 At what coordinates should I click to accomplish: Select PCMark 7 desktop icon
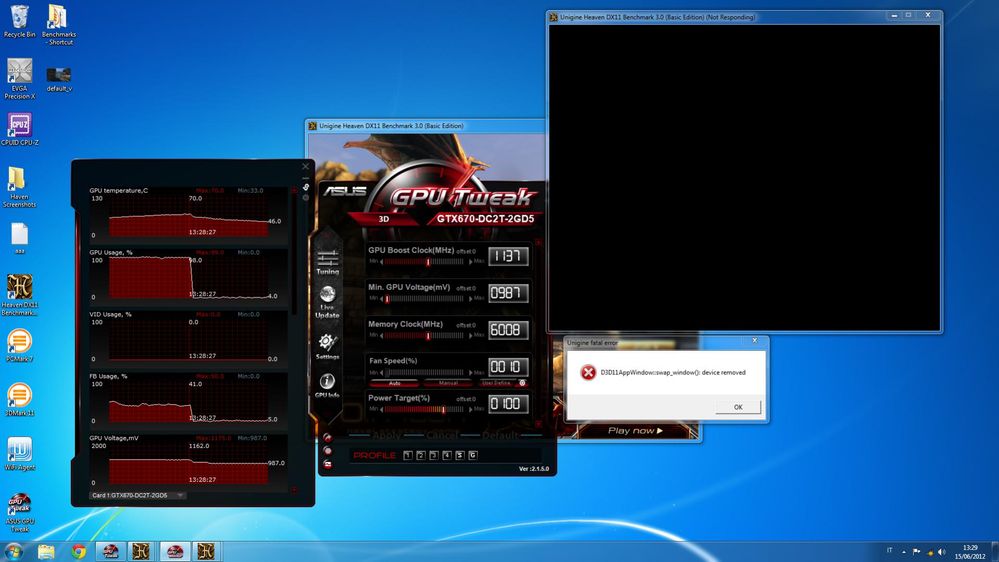(19, 346)
